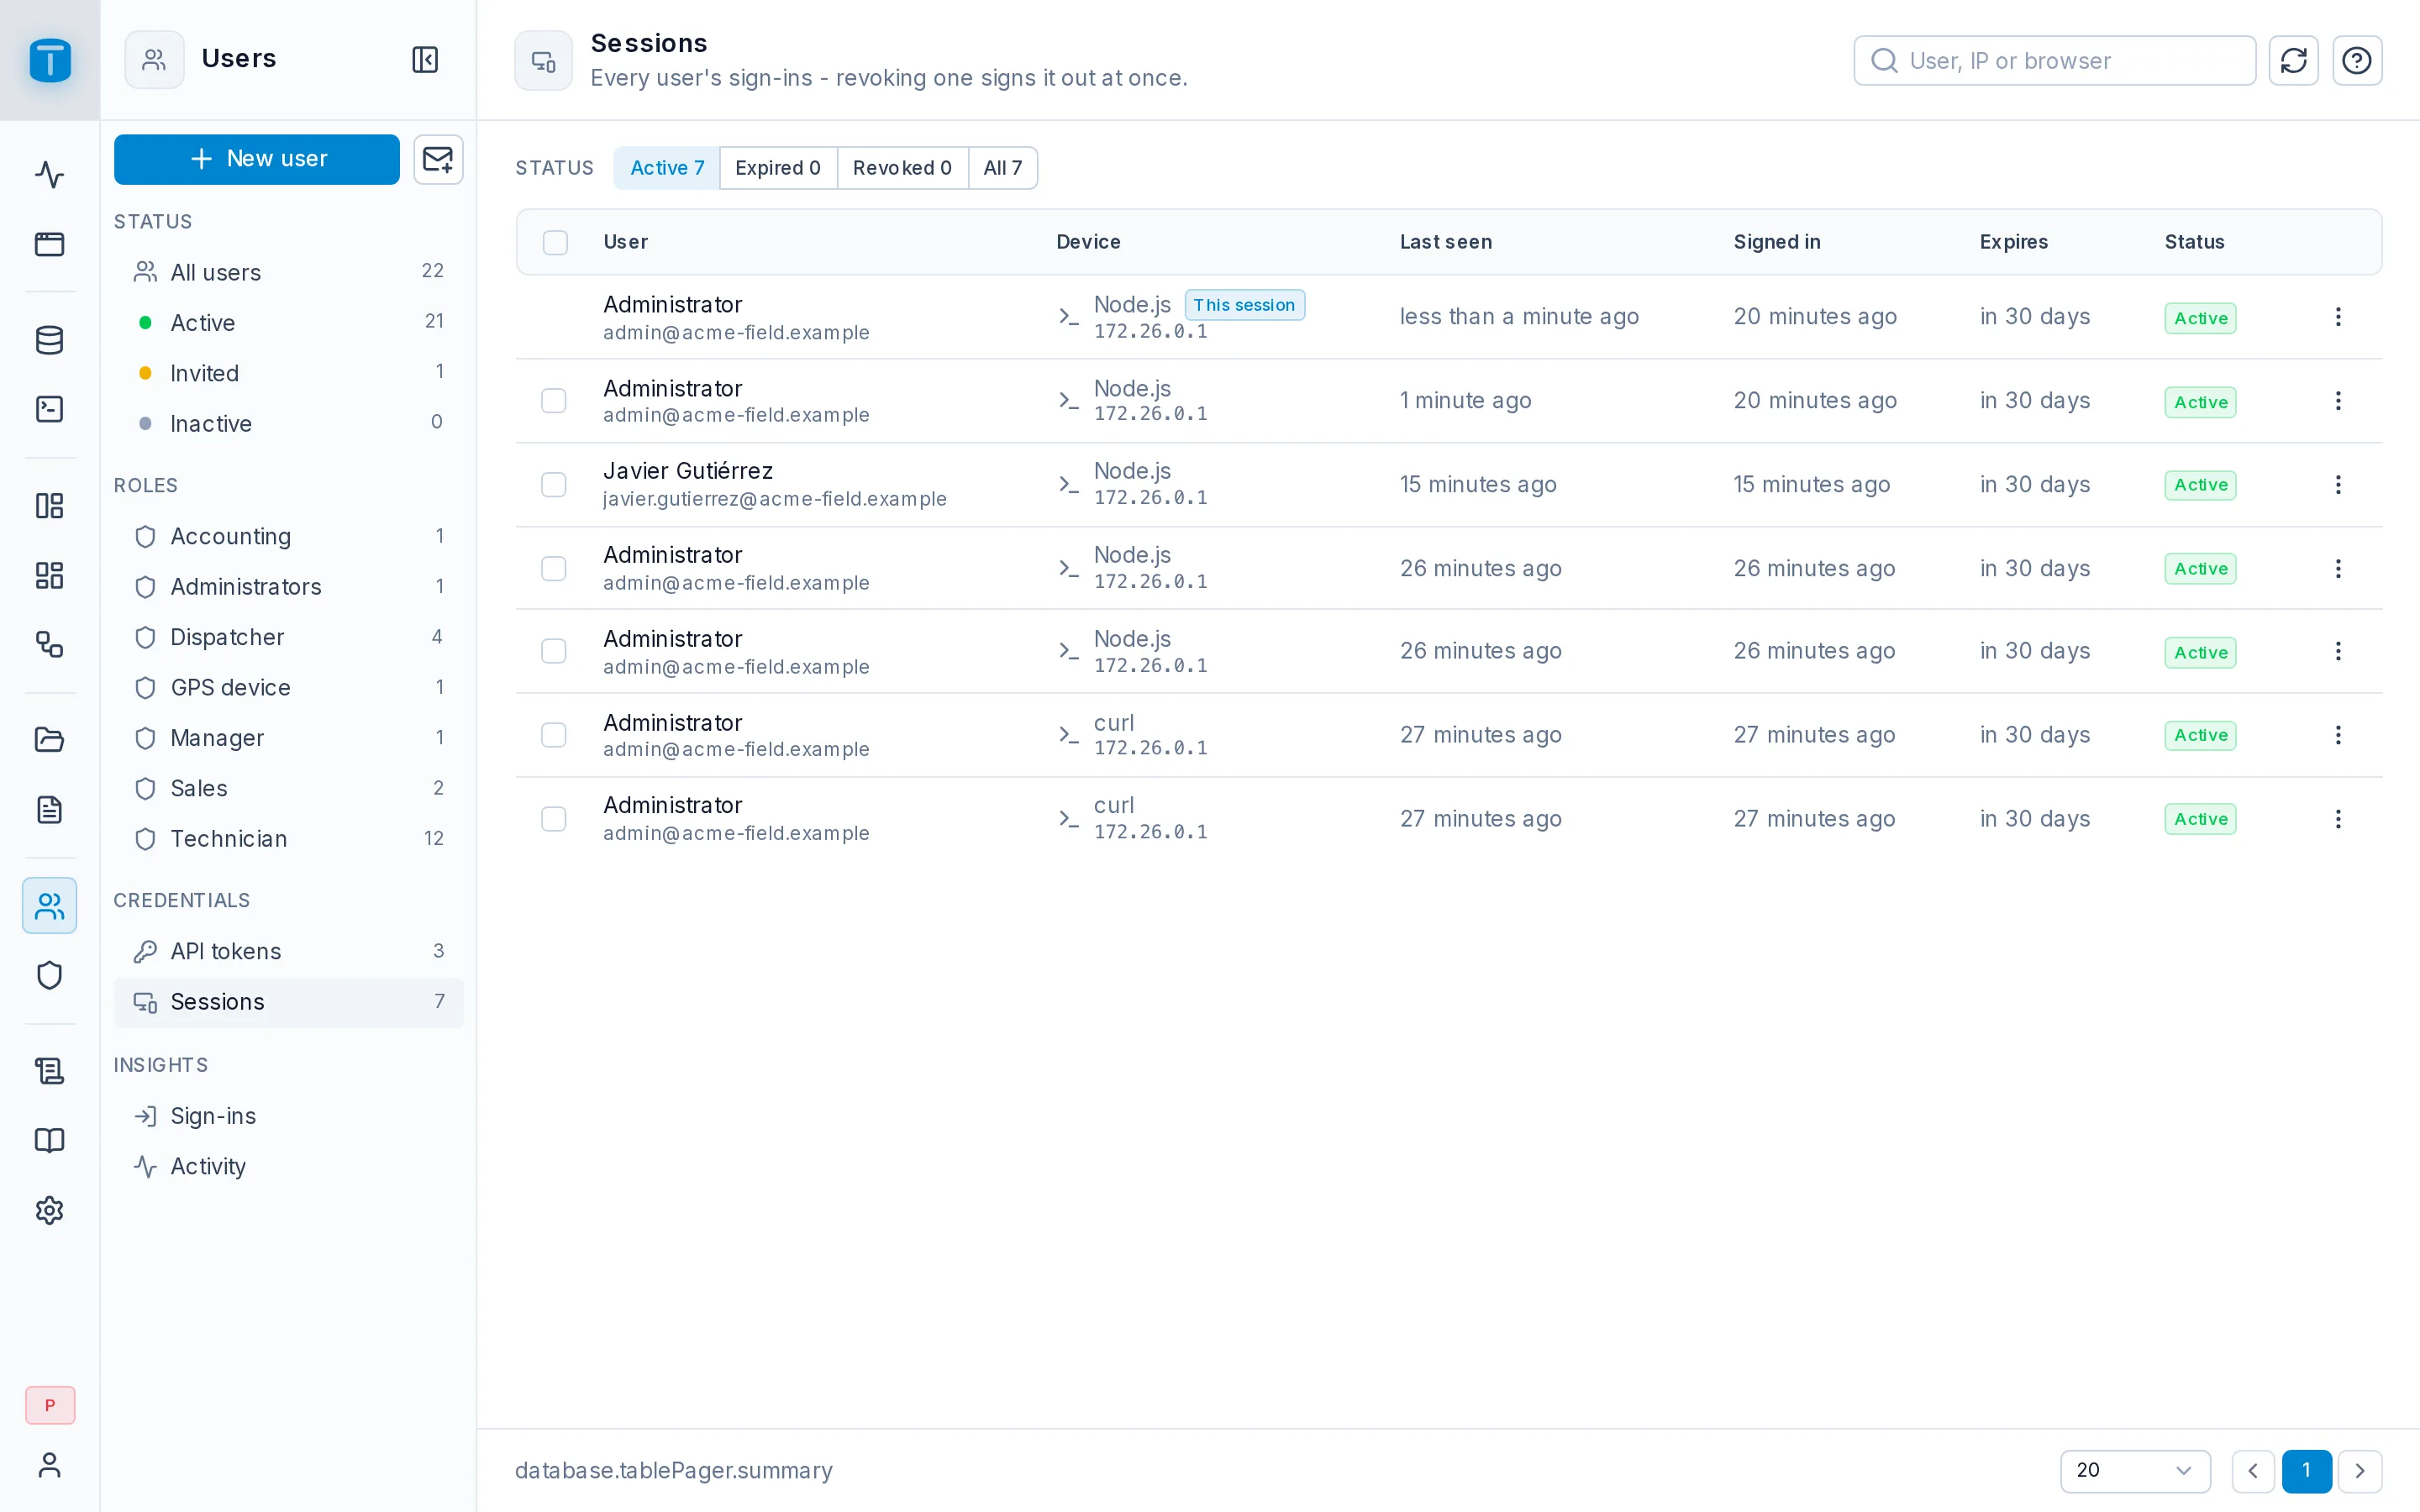Switch to the All 7 status tab

point(1003,168)
